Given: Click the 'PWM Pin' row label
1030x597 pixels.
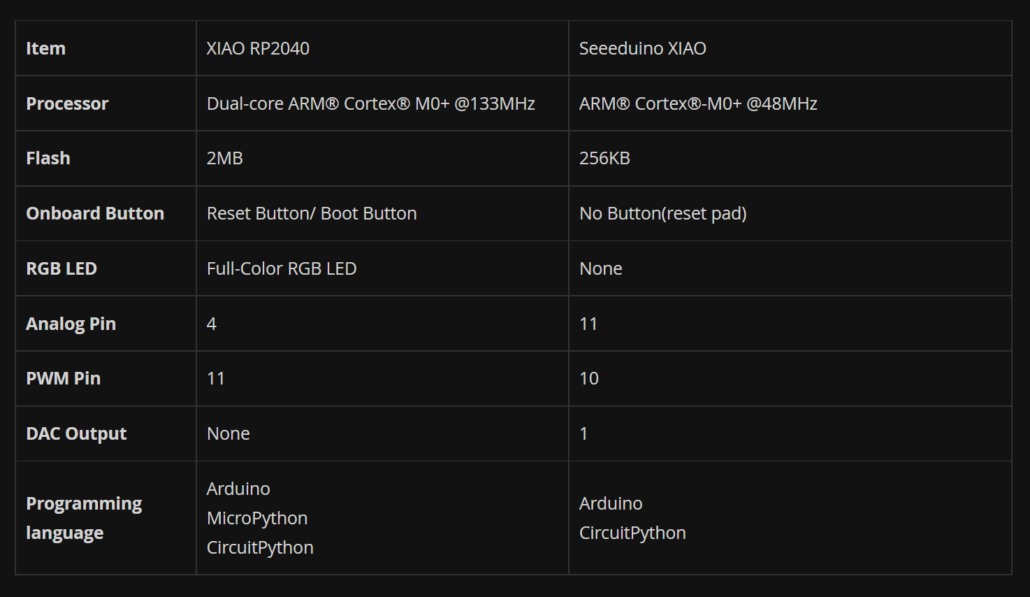Looking at the screenshot, I should (x=63, y=378).
